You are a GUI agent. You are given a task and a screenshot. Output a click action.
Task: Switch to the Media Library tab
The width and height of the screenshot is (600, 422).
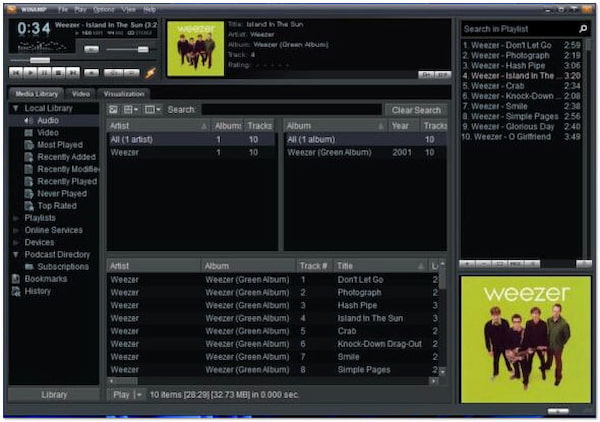(36, 94)
